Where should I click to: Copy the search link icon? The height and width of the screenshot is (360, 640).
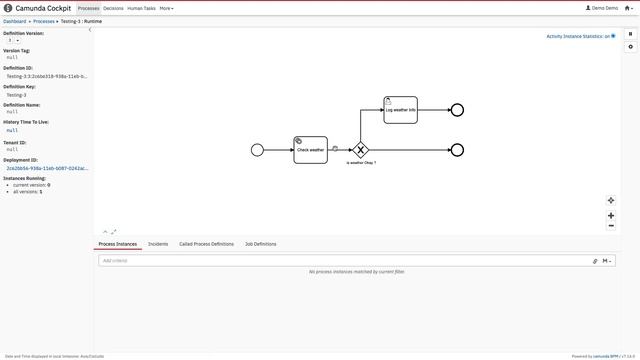coord(595,261)
